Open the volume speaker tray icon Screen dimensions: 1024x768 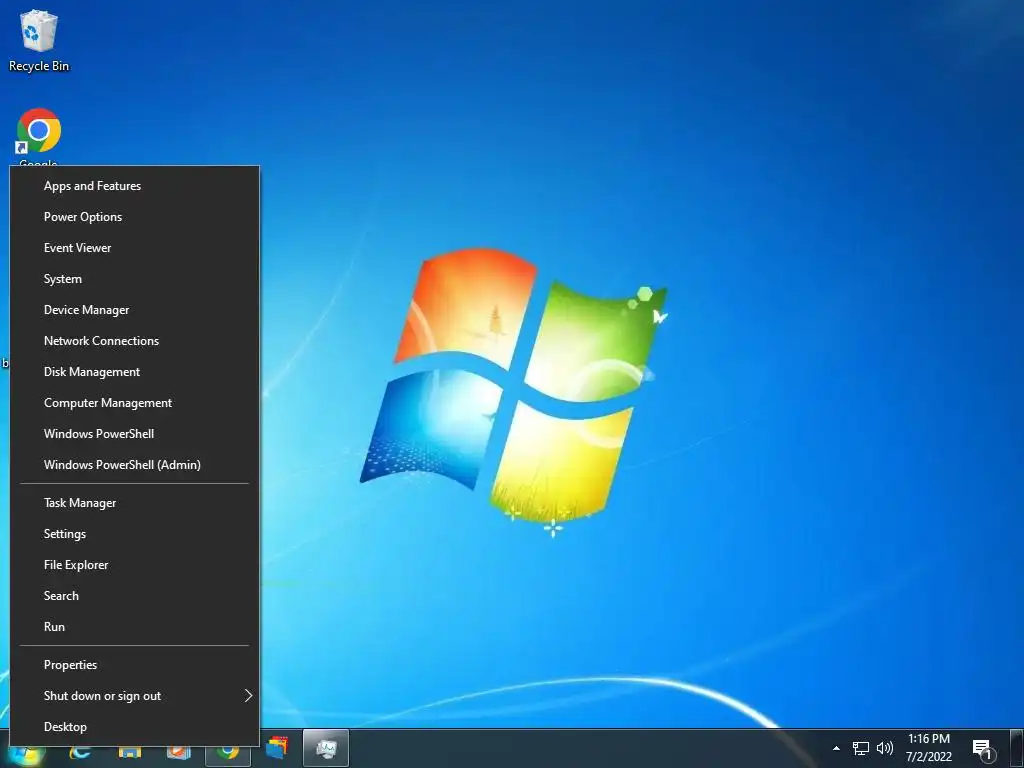(x=884, y=748)
